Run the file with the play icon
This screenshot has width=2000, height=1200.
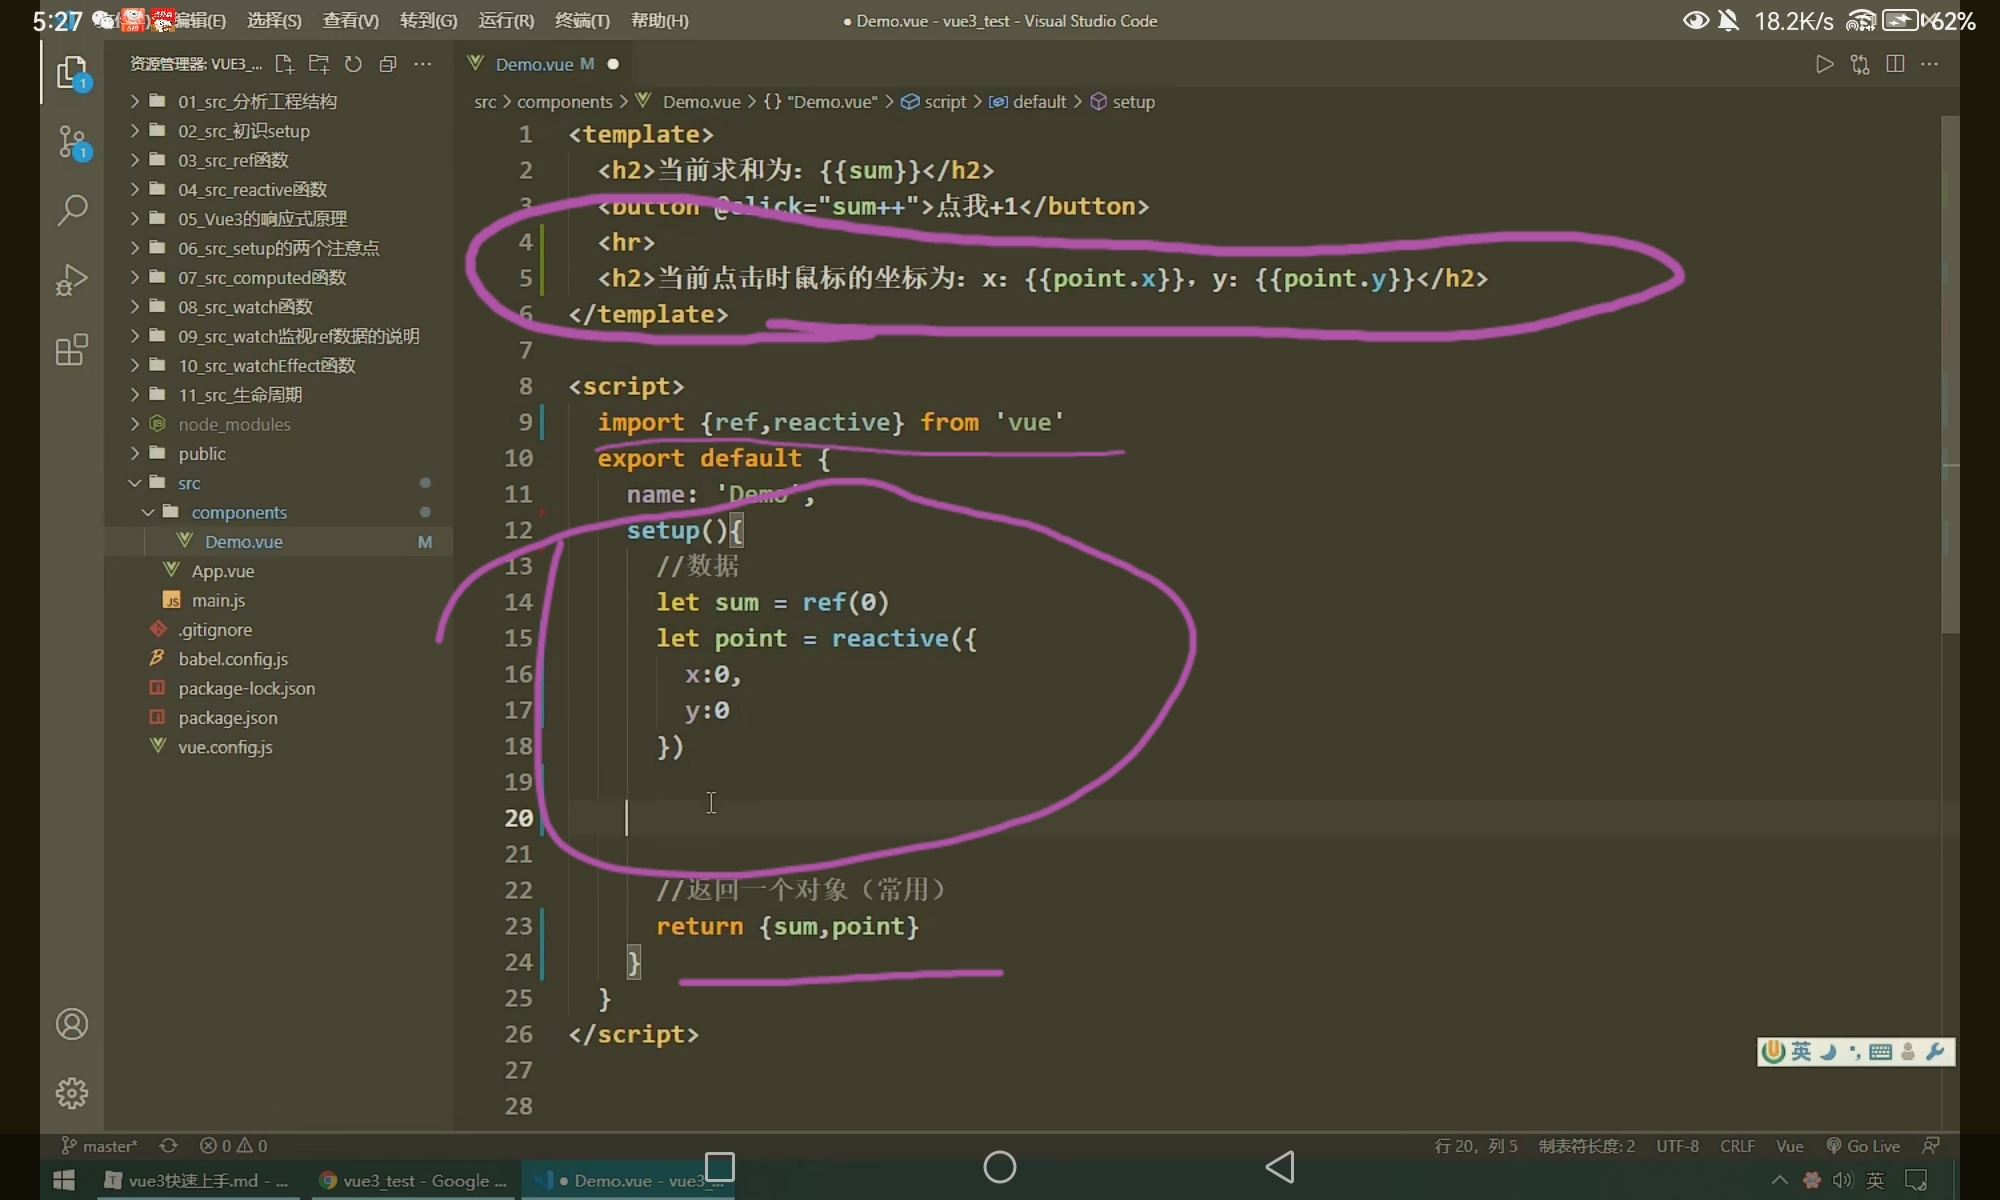(x=1824, y=64)
